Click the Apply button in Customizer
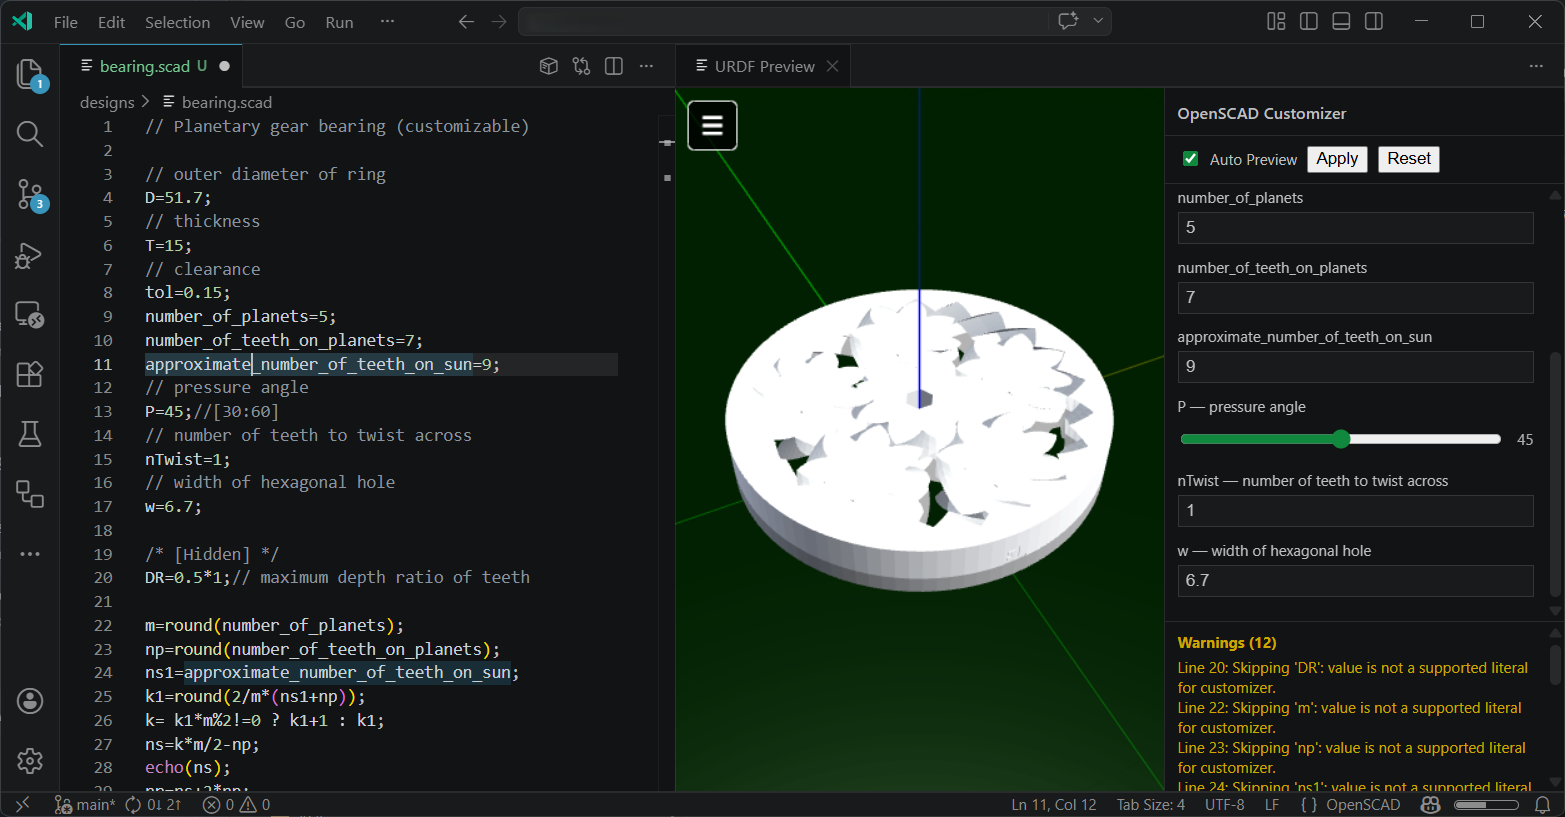1565x817 pixels. (x=1337, y=158)
